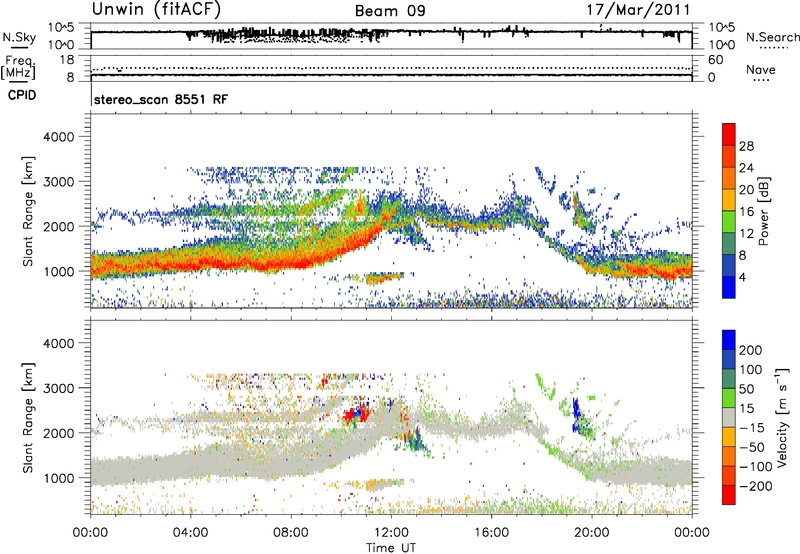Click the '08:00' time tick label

(290, 533)
